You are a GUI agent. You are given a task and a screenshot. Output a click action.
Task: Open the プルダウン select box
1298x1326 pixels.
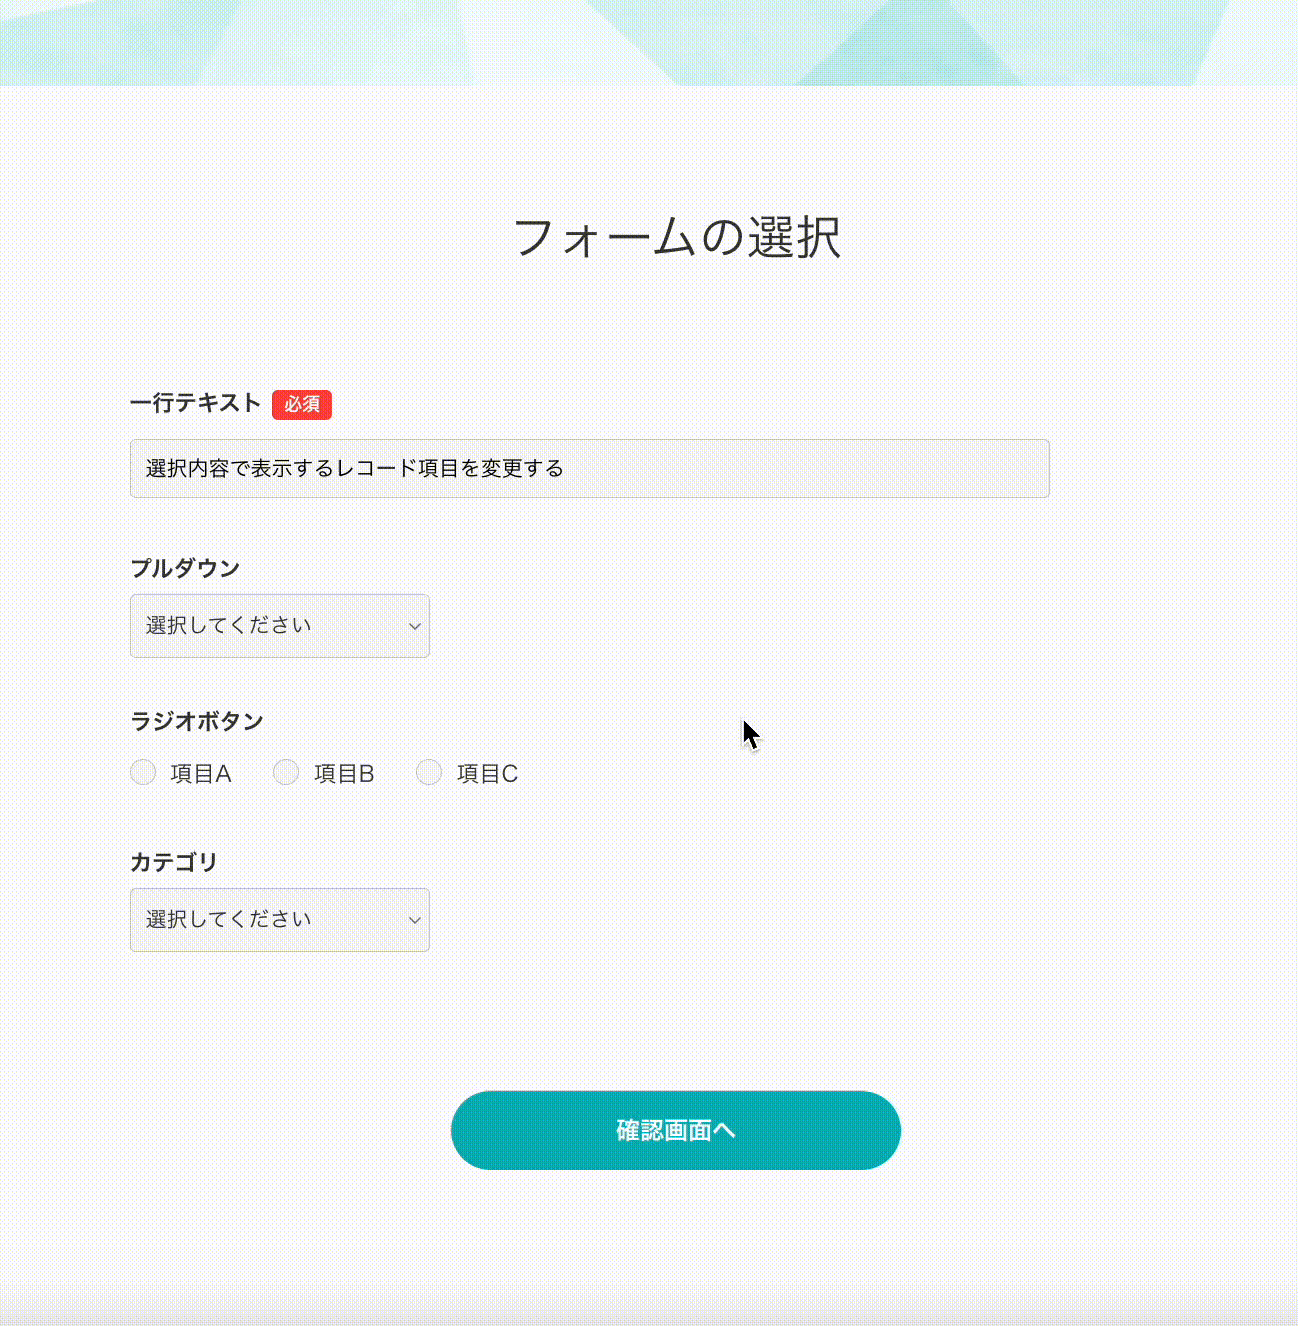(279, 626)
